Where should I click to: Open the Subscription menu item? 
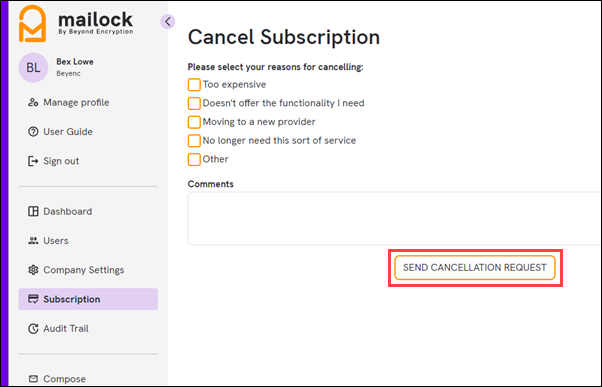88,299
